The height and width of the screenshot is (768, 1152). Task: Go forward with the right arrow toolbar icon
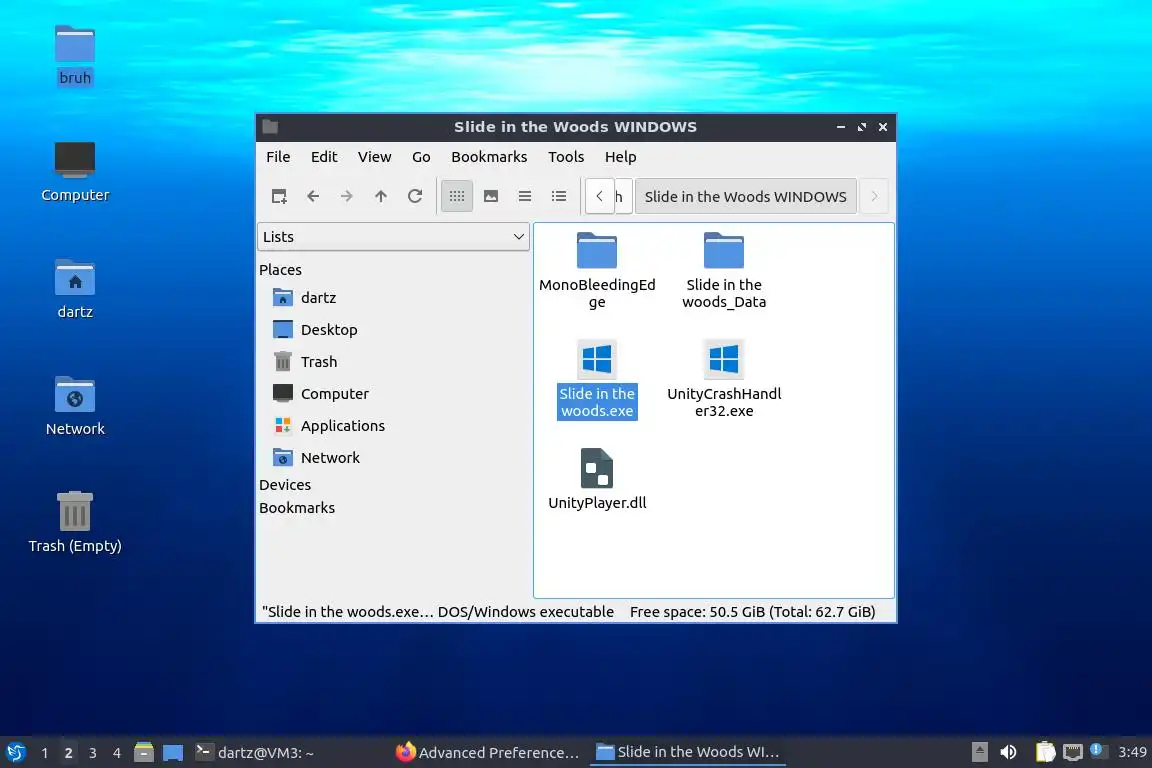(x=347, y=196)
